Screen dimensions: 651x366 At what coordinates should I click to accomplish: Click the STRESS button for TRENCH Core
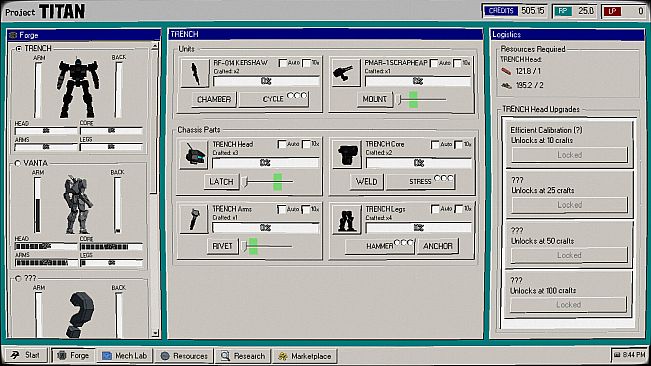pyautogui.click(x=421, y=182)
